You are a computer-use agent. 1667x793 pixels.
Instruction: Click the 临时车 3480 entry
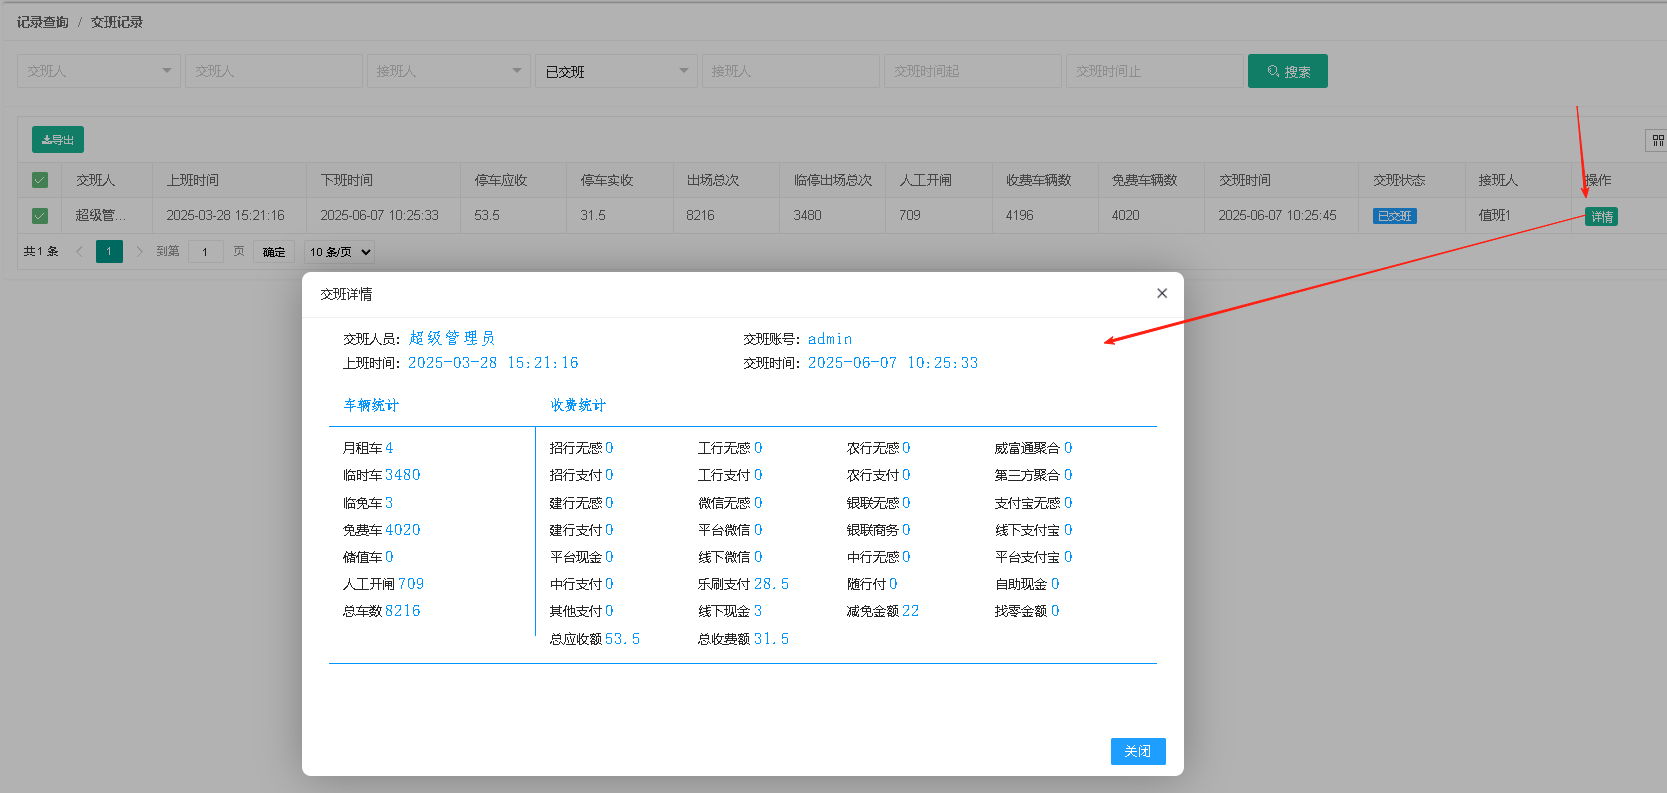381,475
